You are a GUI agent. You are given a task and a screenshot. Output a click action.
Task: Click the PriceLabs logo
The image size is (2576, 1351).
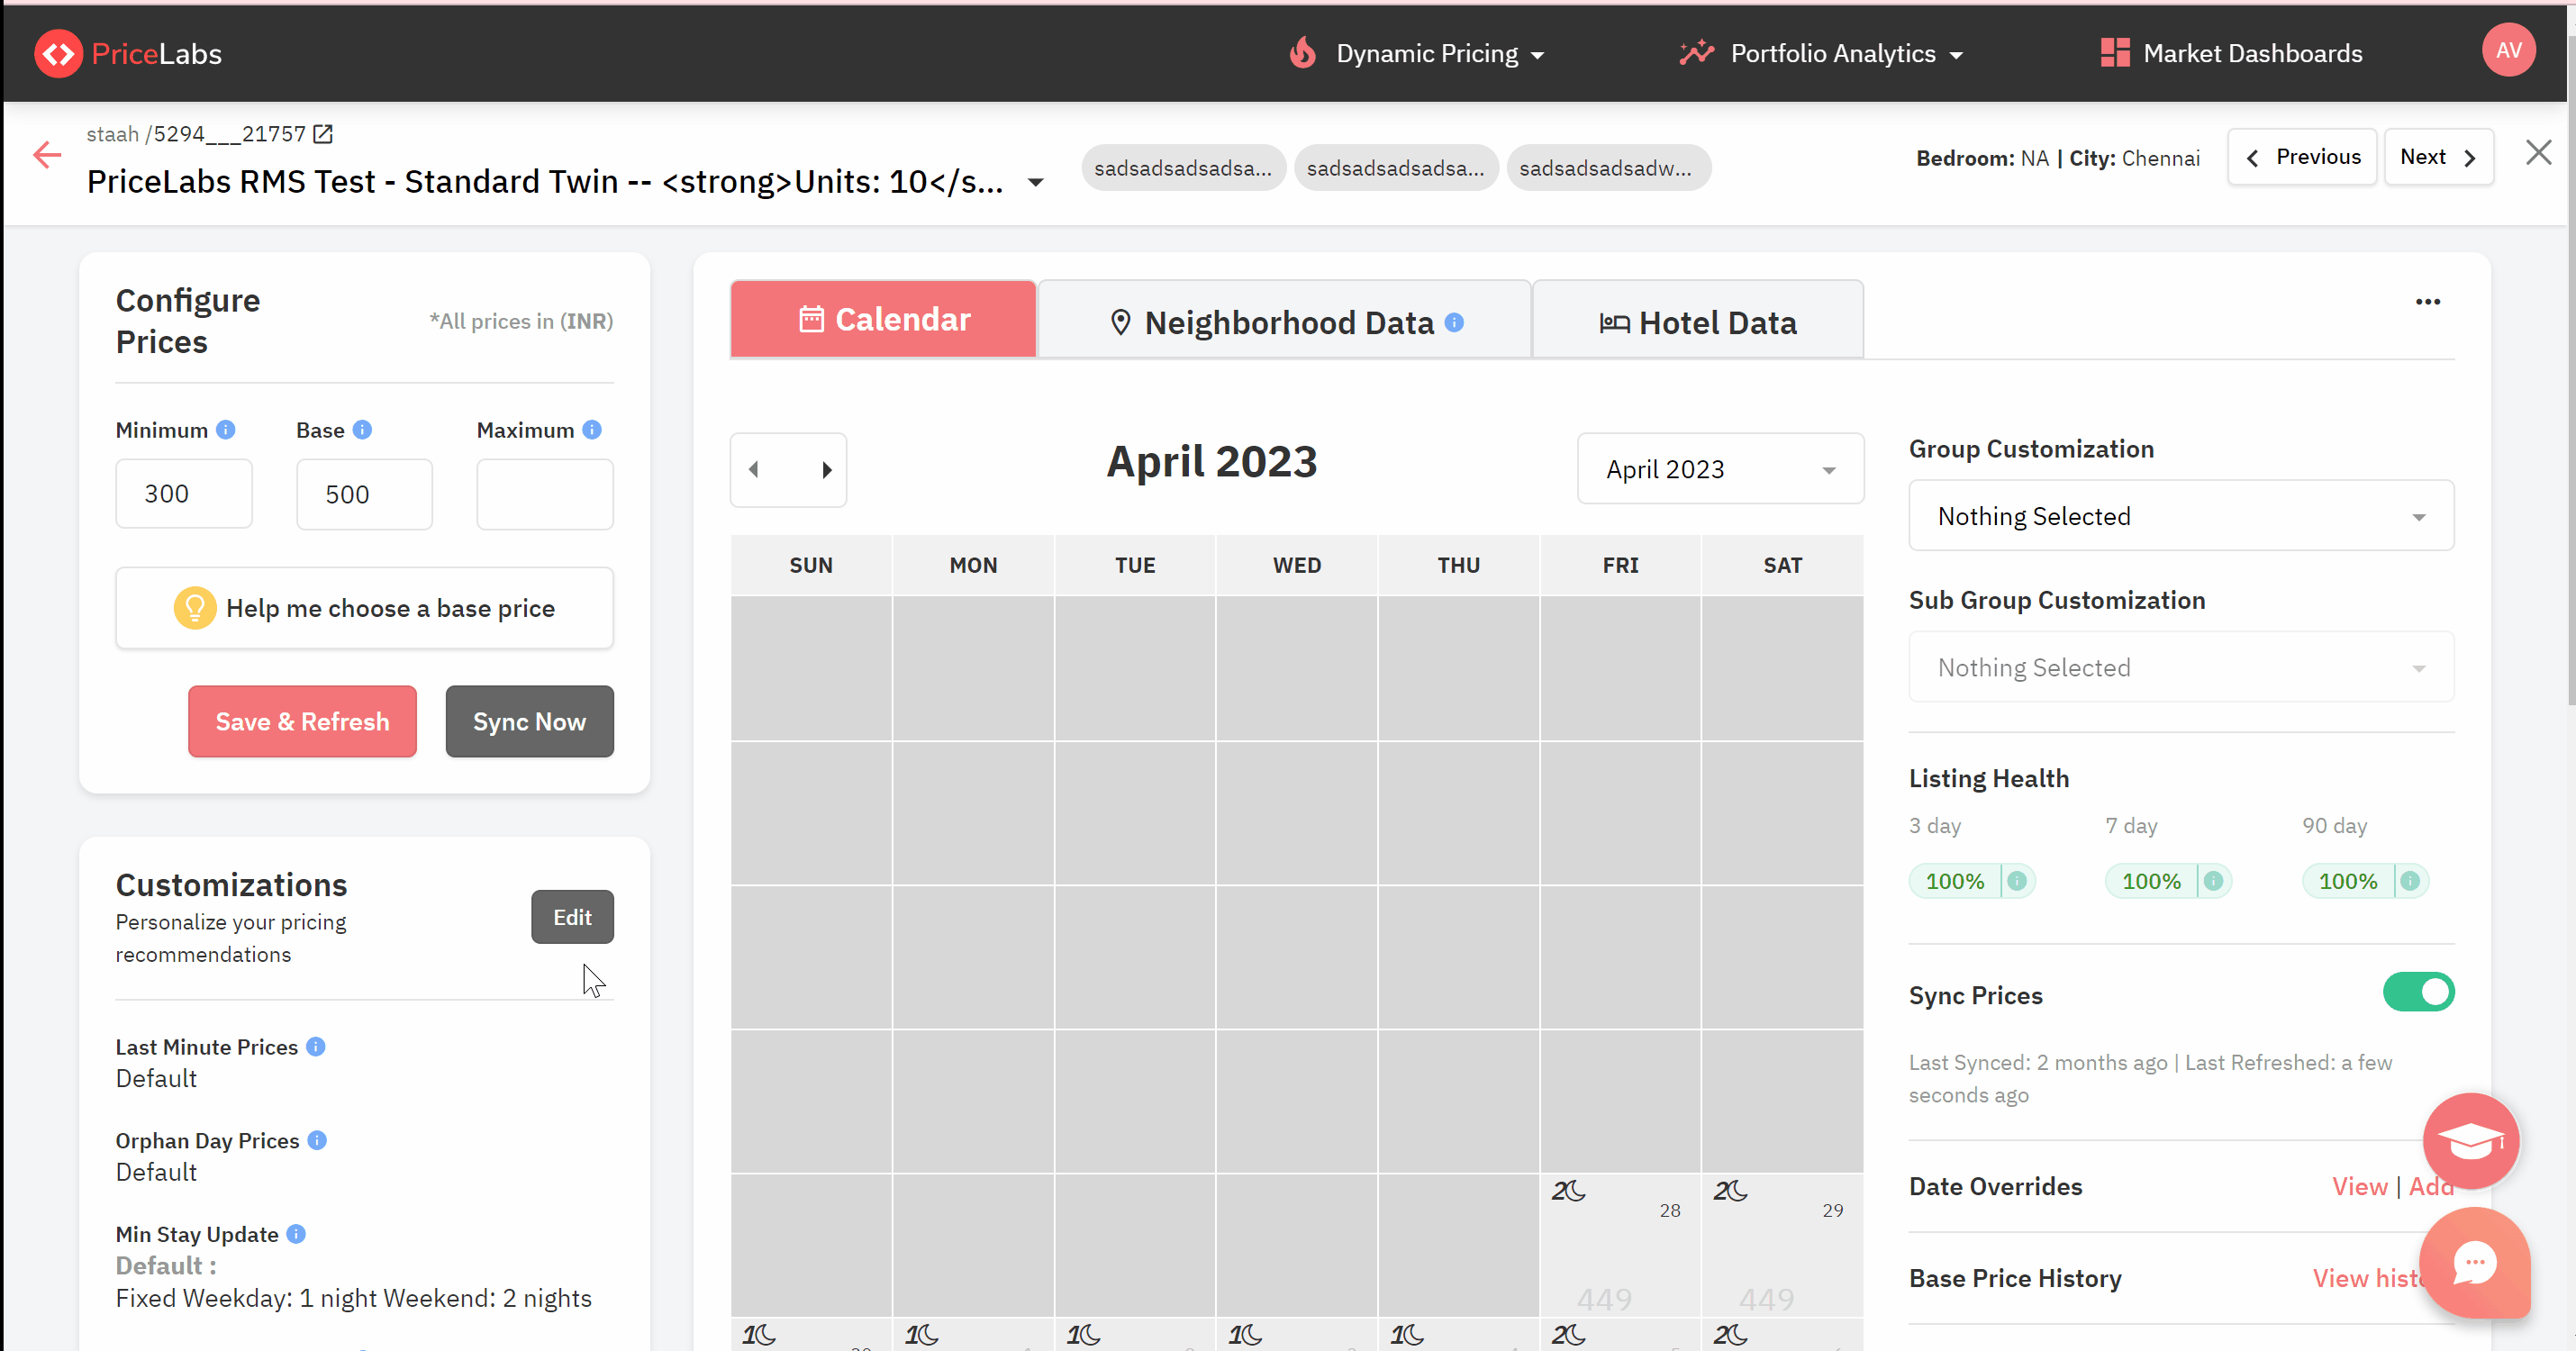pos(128,54)
